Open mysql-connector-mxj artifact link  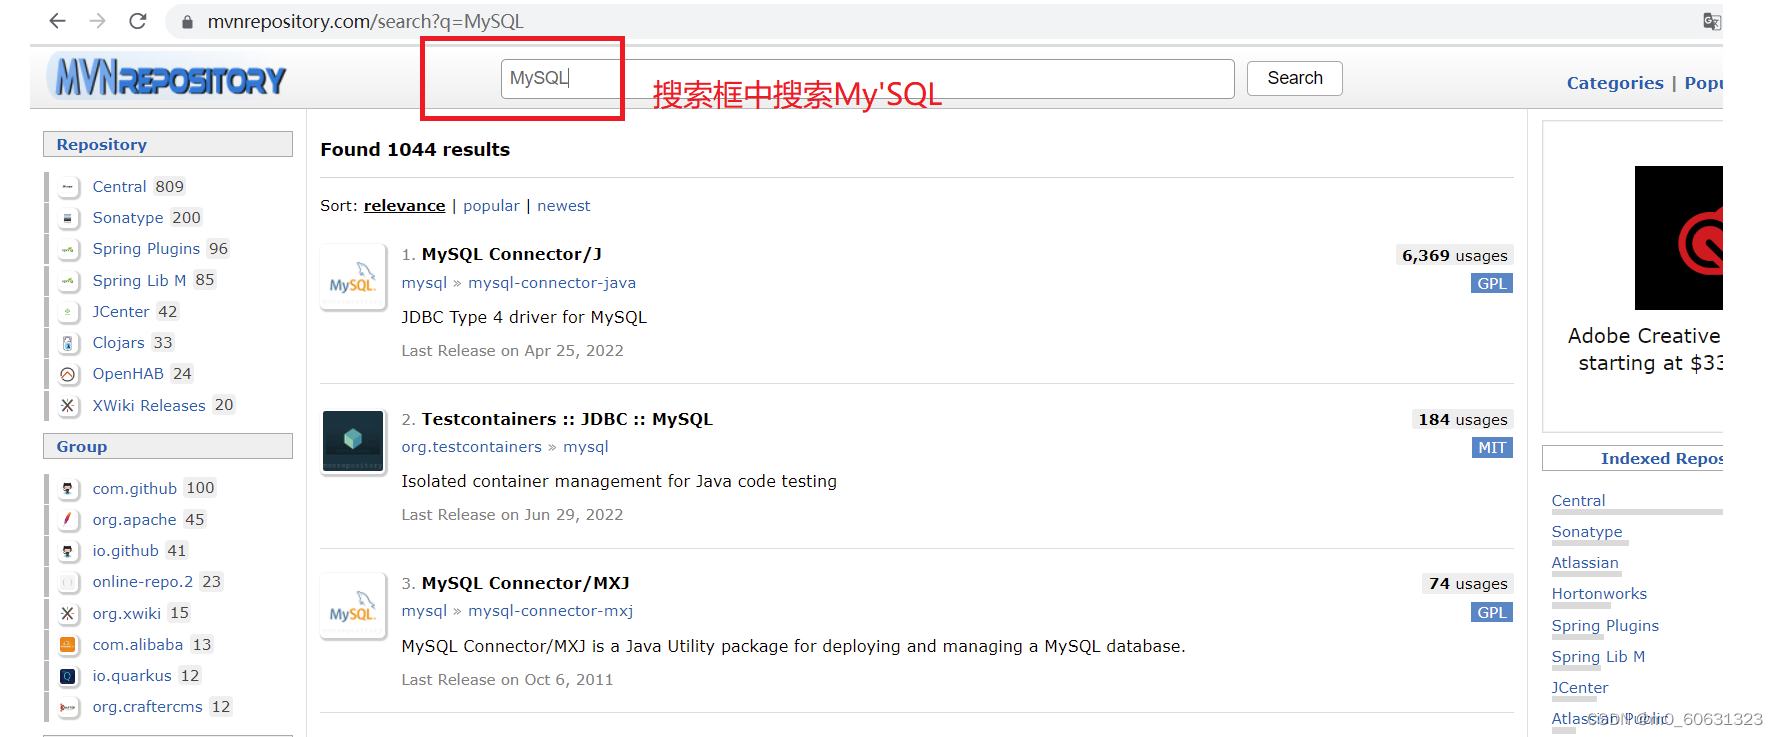click(551, 611)
